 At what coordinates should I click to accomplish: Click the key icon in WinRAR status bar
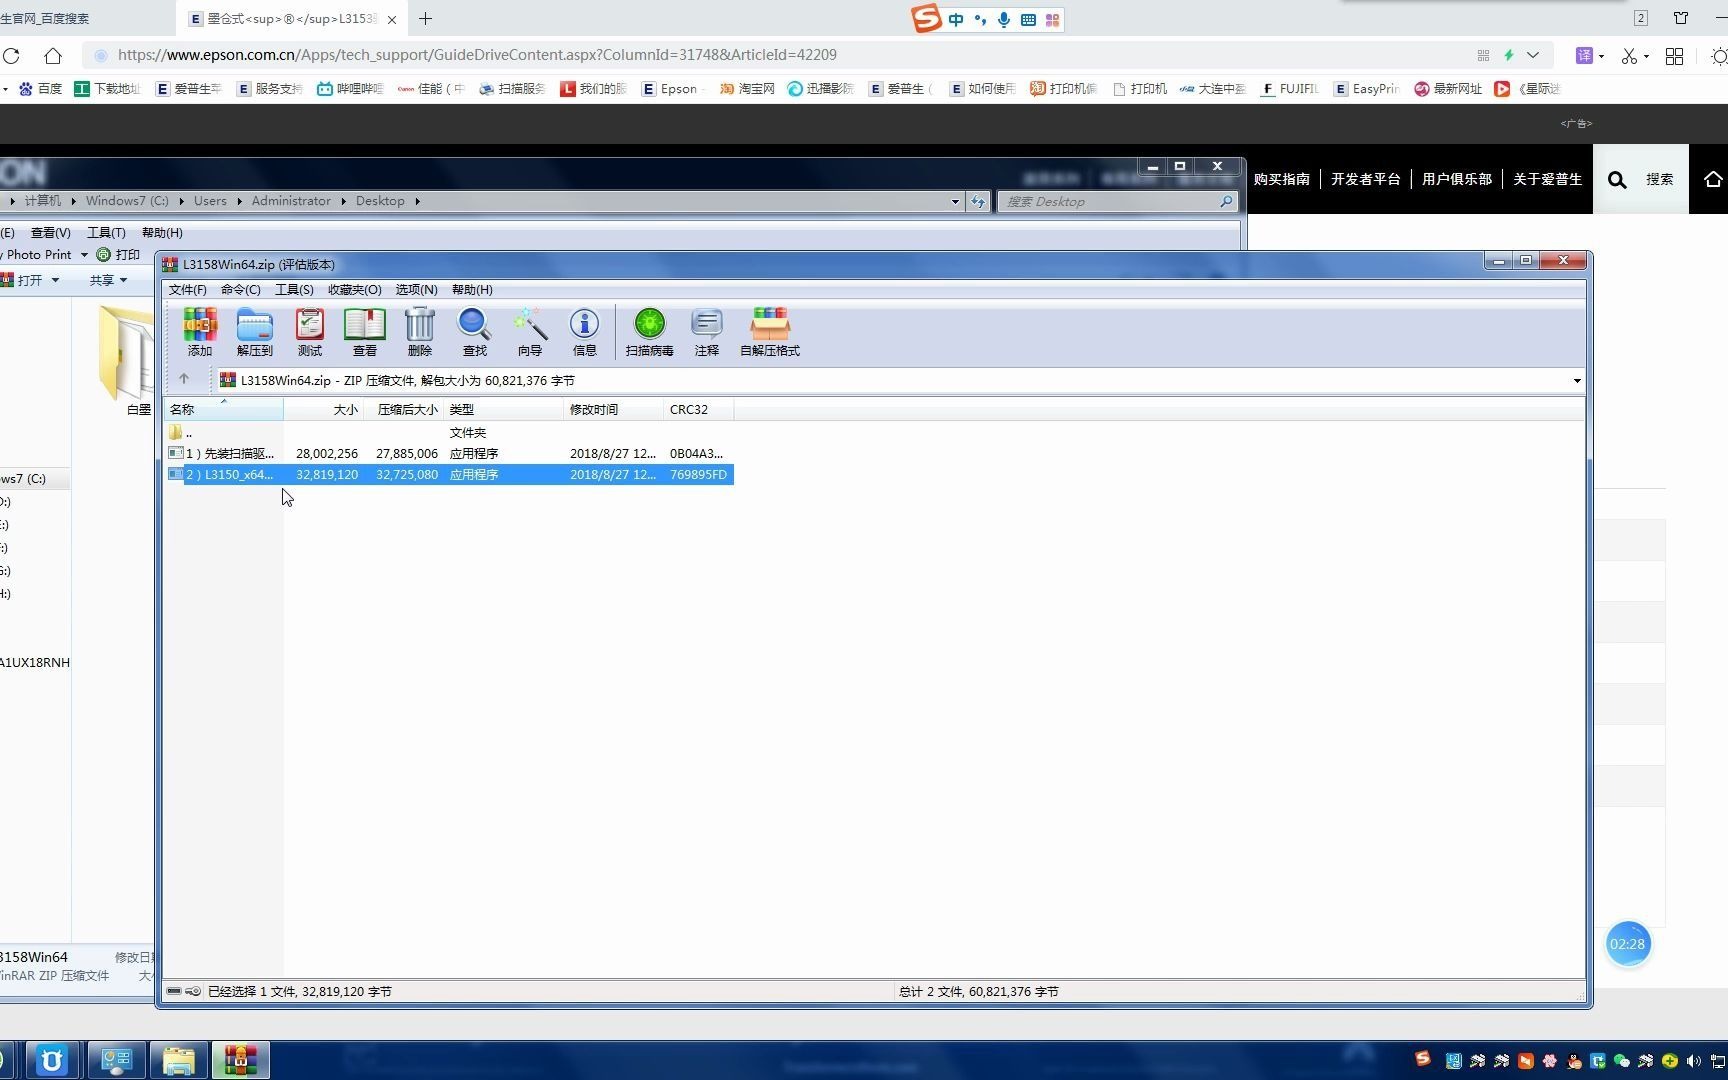(x=193, y=991)
